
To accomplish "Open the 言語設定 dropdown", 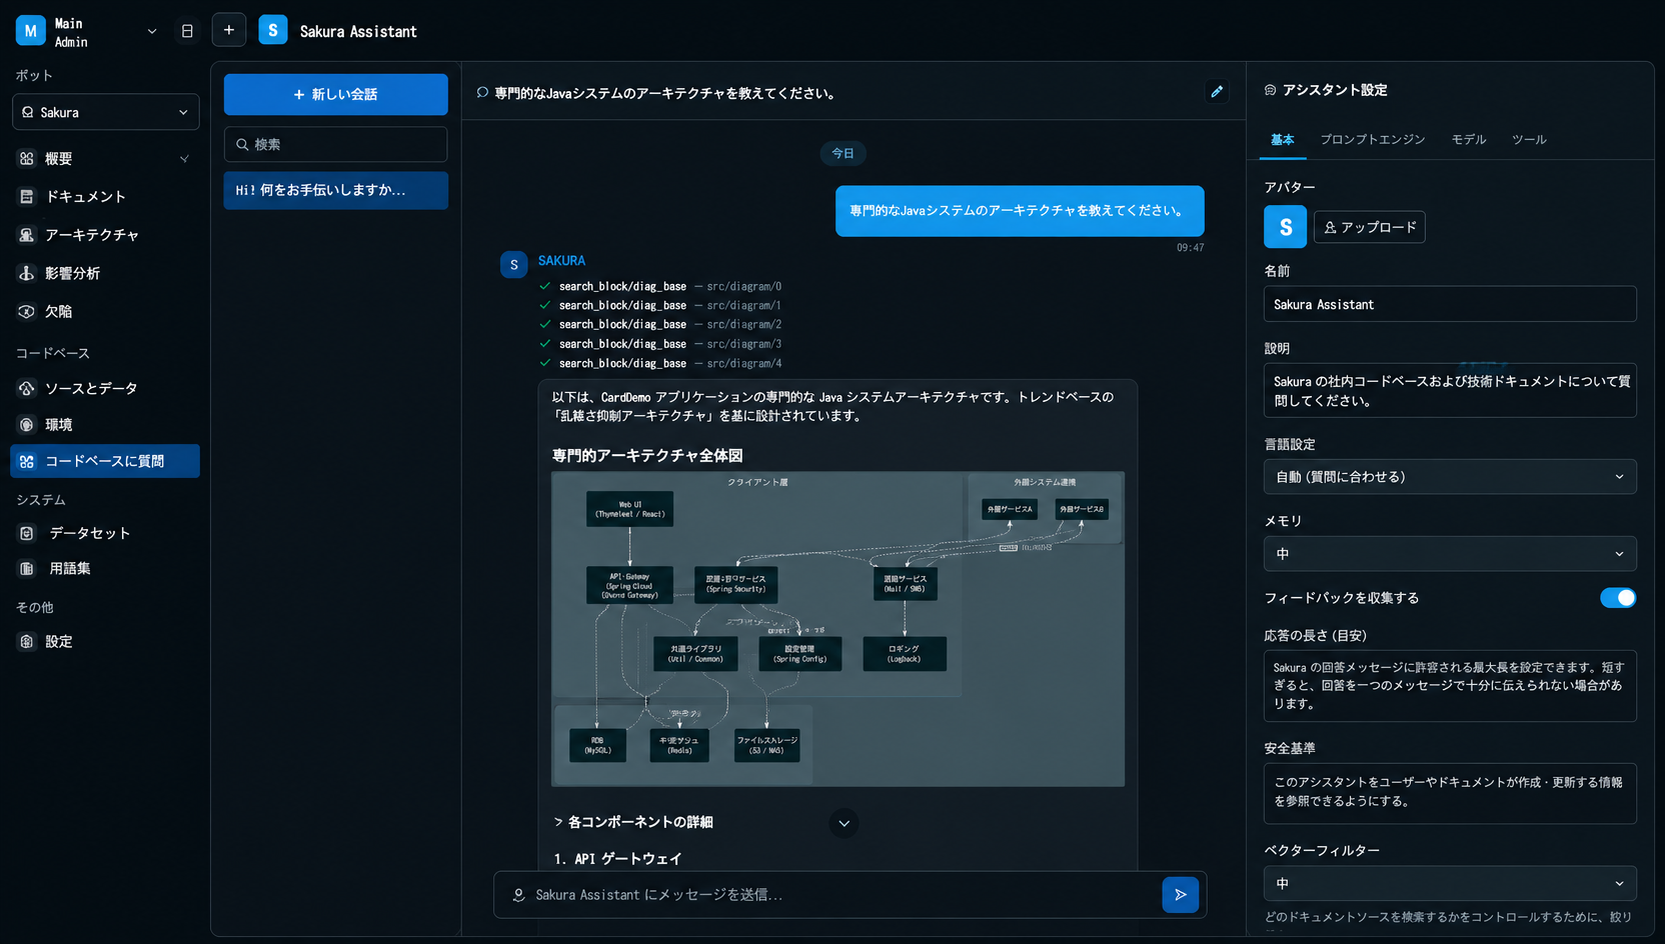I will (1450, 477).
